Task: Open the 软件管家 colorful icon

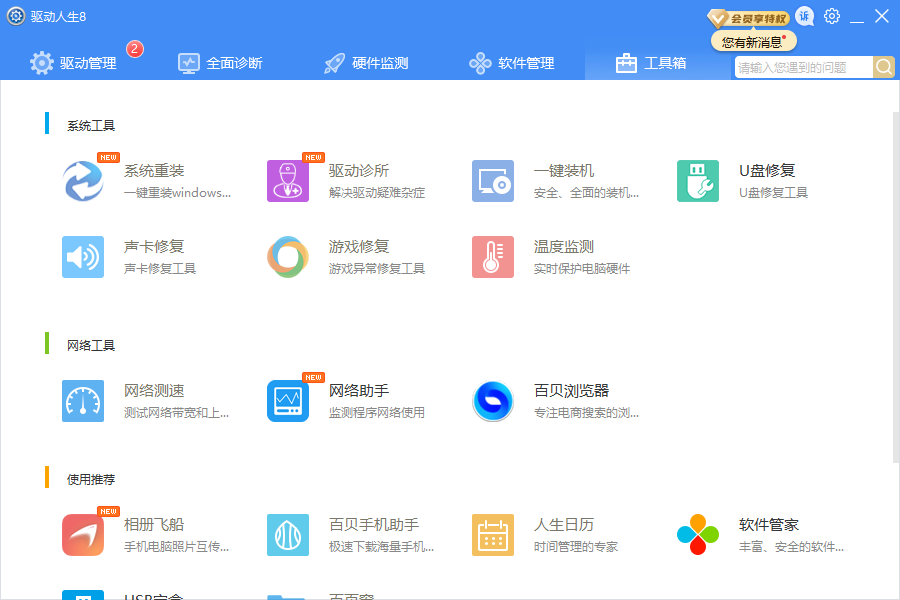Action: tap(698, 535)
